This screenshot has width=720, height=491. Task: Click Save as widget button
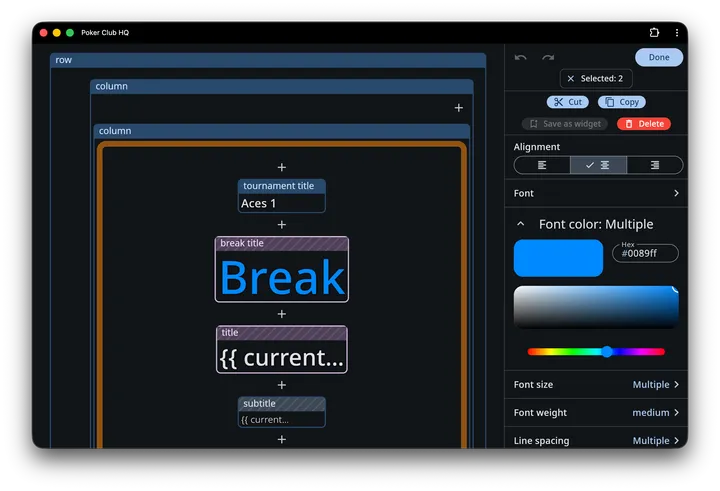coord(565,124)
